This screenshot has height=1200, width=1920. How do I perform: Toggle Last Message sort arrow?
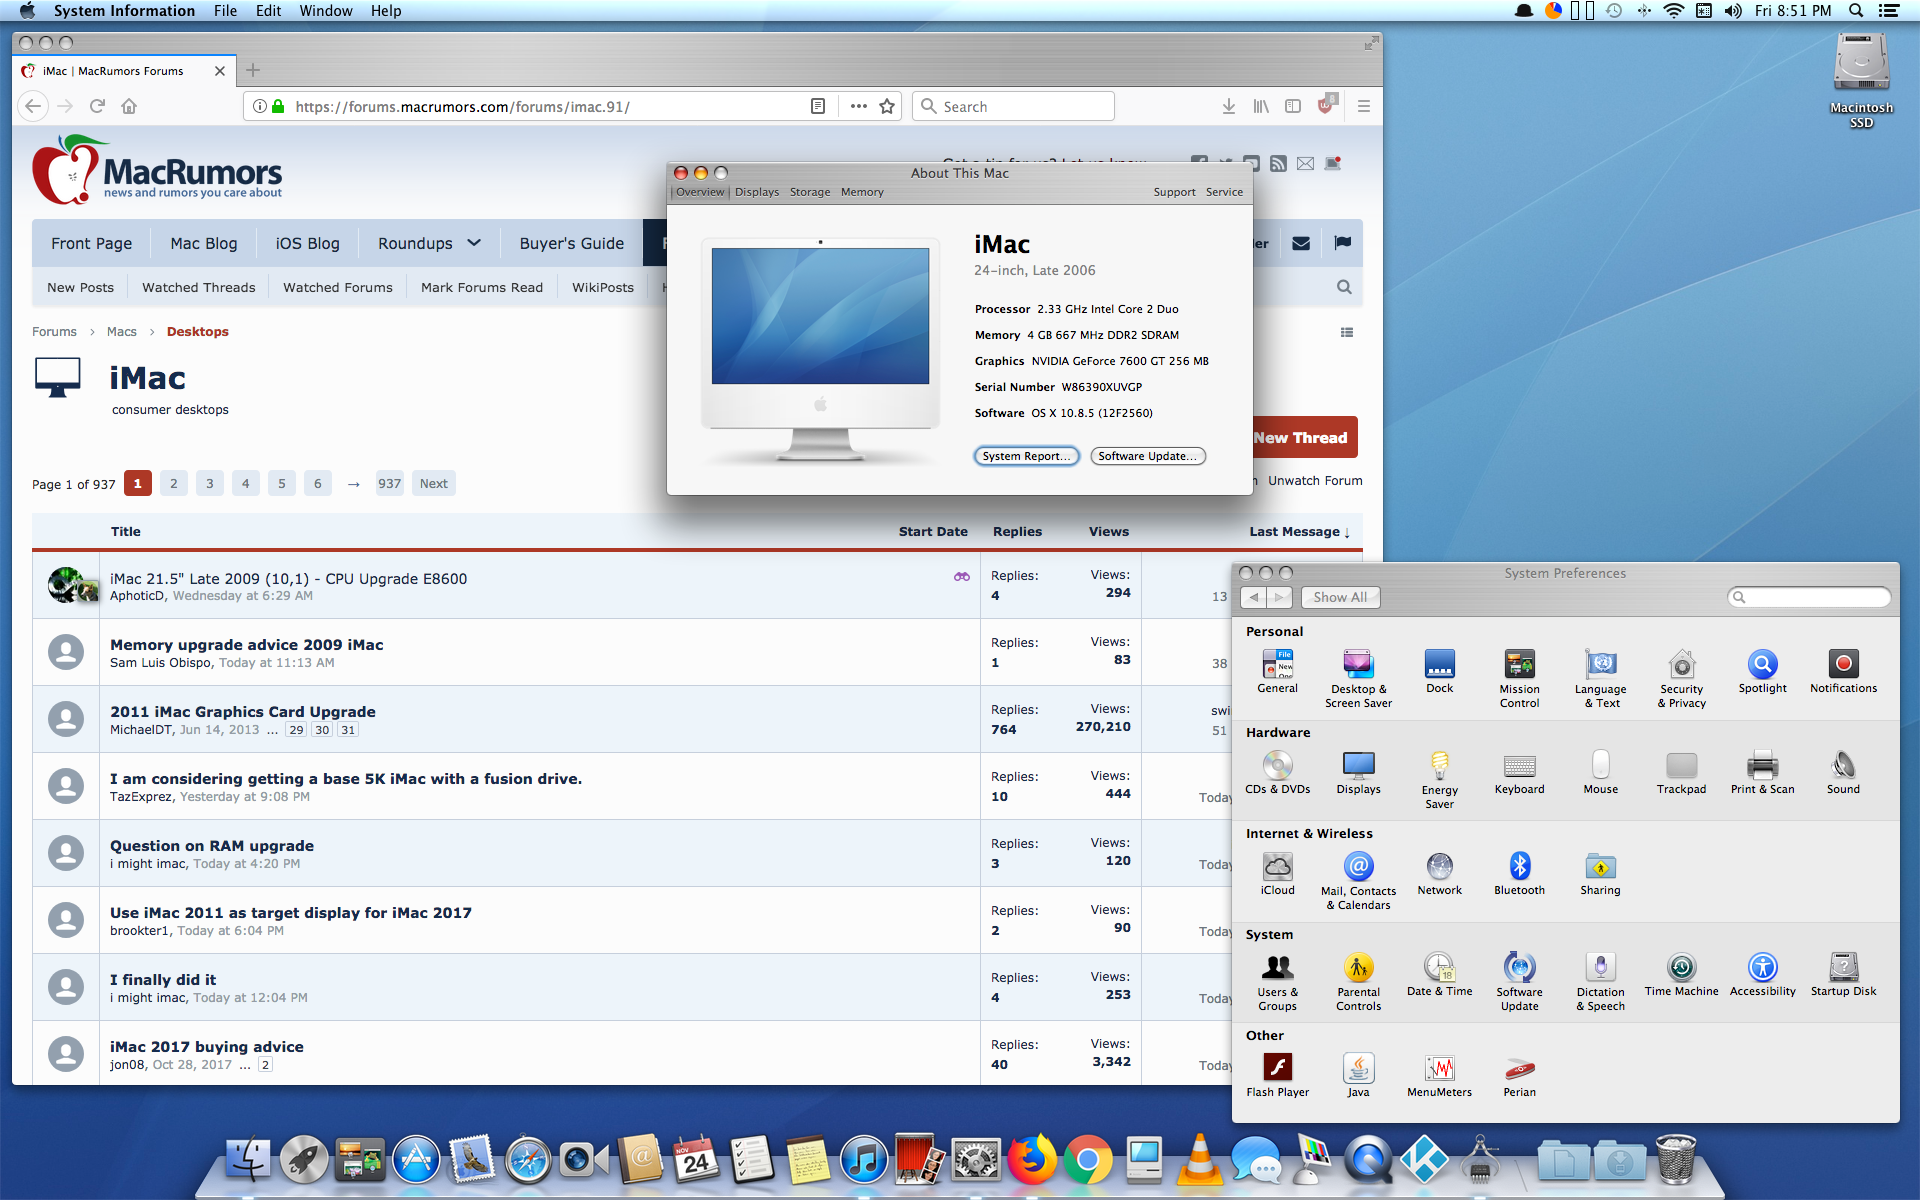click(1347, 532)
